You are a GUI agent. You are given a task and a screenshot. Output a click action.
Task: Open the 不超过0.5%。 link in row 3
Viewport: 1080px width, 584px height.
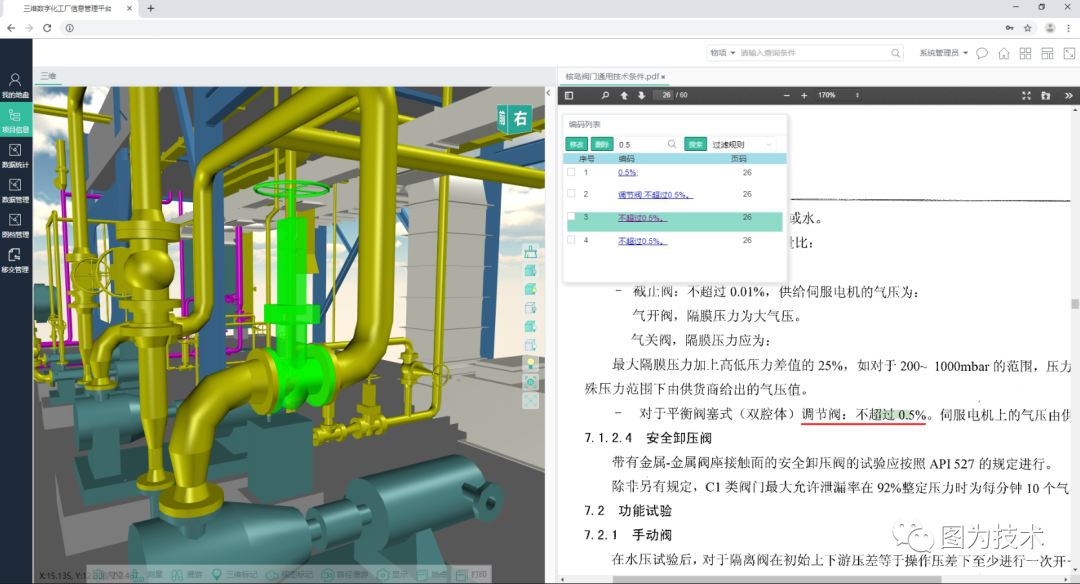tap(642, 218)
